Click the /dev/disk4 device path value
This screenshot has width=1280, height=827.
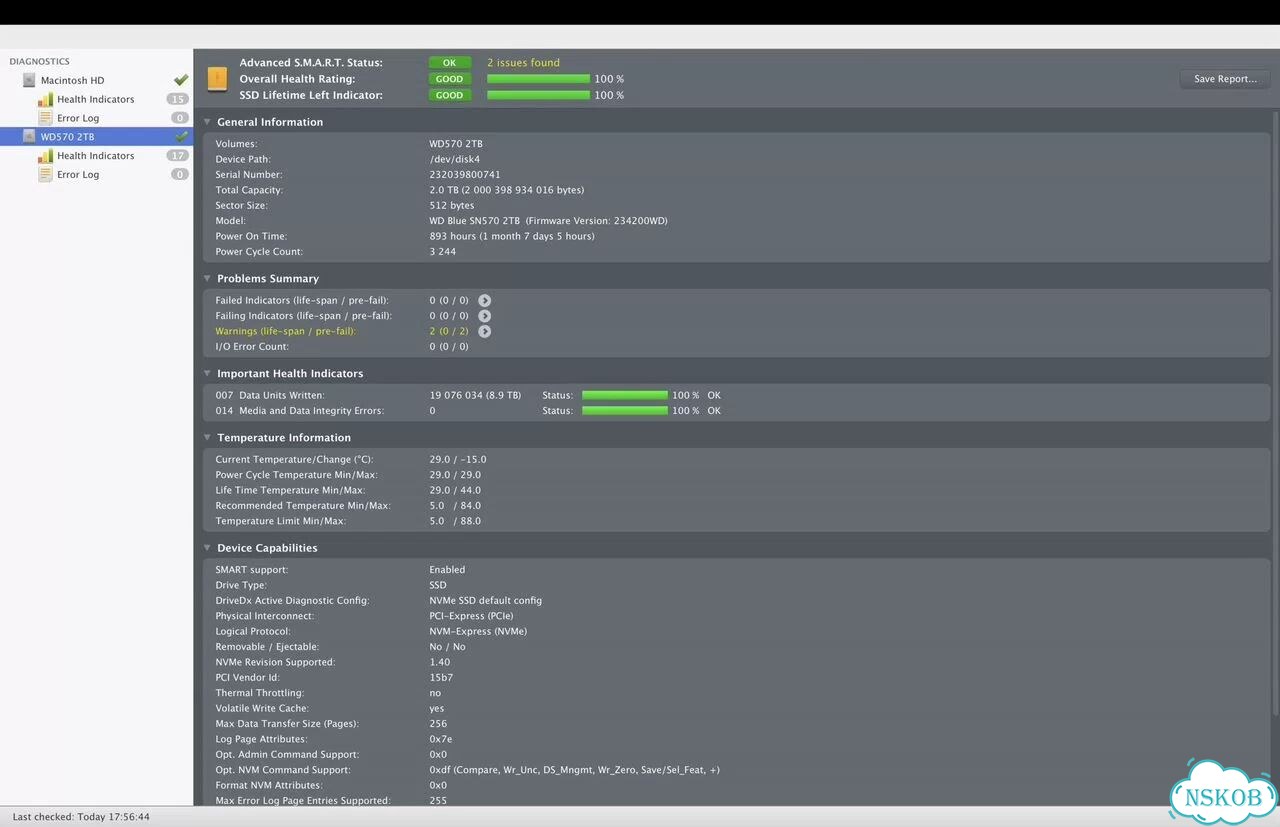(455, 159)
